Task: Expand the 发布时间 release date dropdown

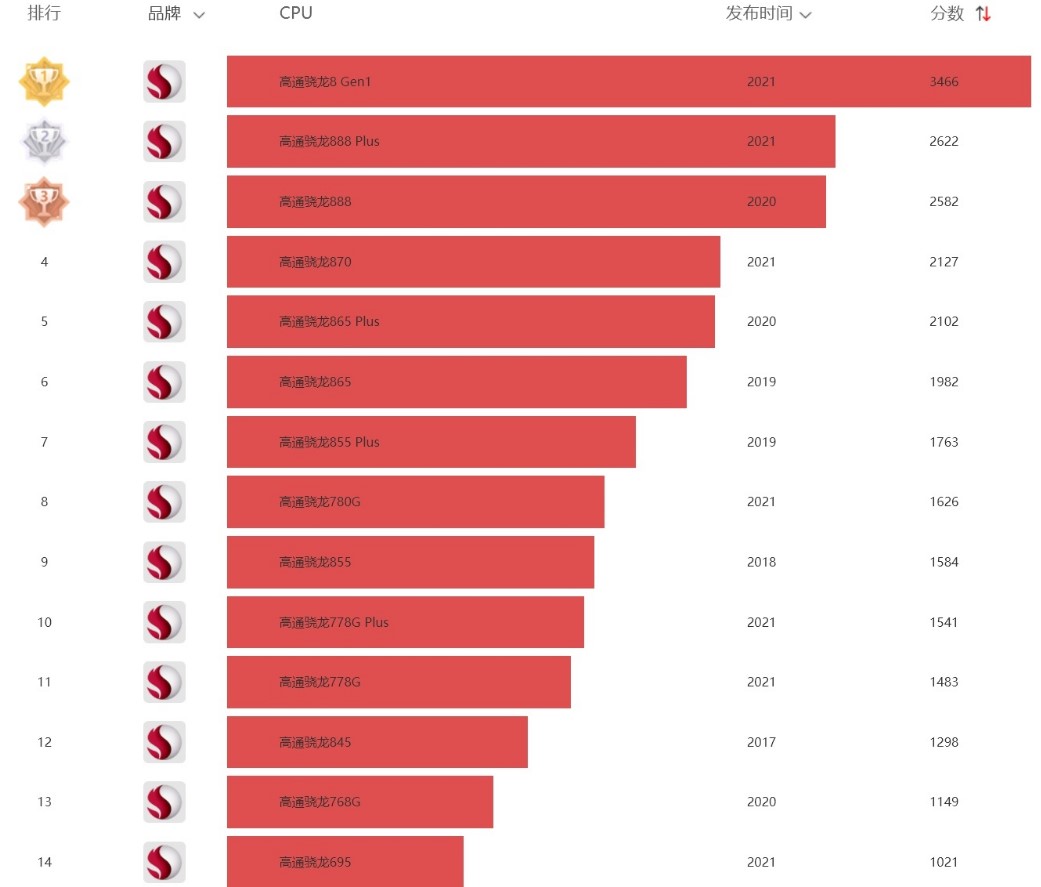Action: point(805,15)
